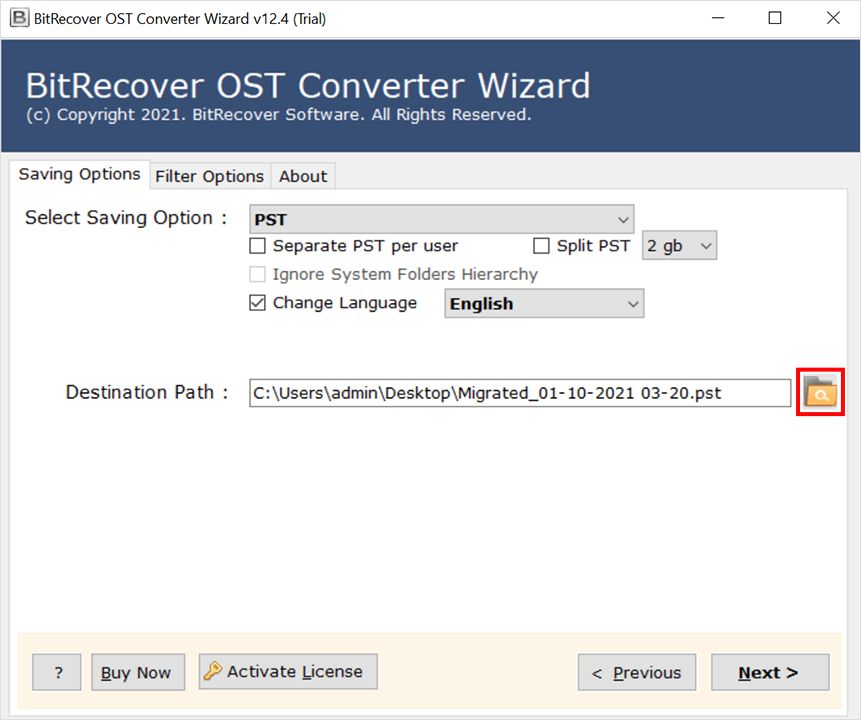Enable the Split PST checkbox
This screenshot has width=861, height=720.
(x=541, y=245)
